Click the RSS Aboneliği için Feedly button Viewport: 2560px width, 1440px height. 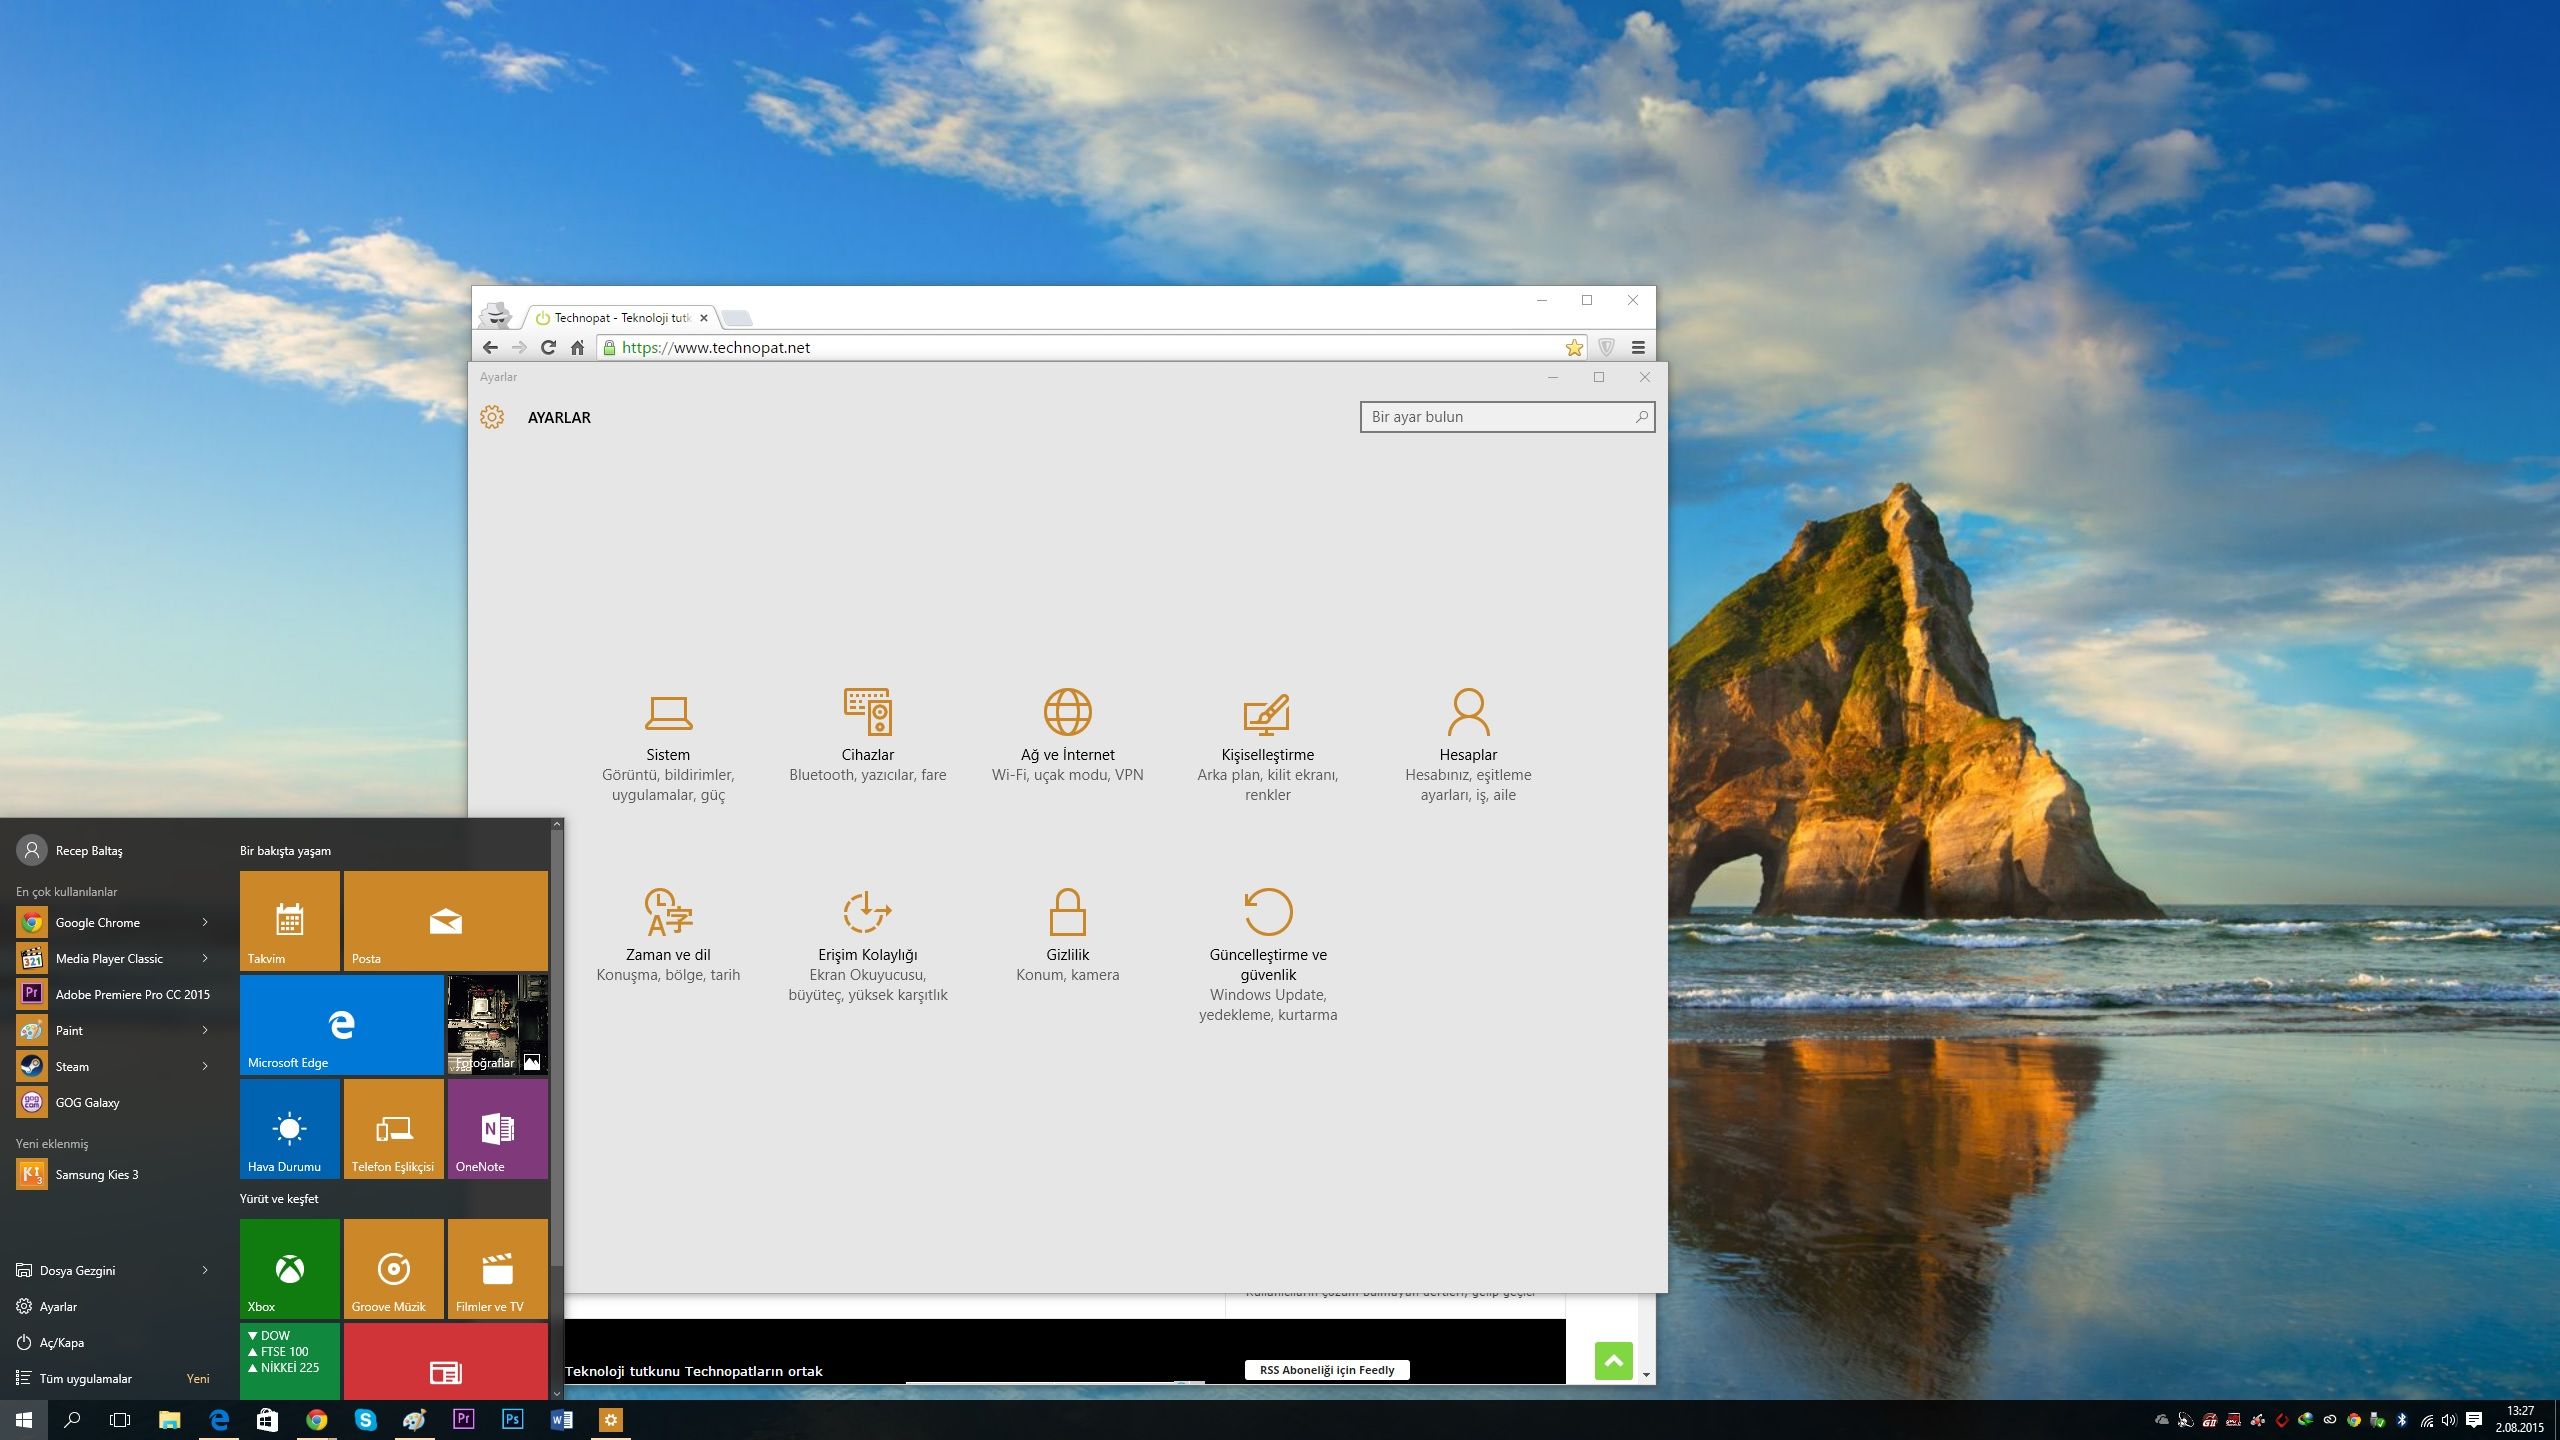tap(1326, 1370)
